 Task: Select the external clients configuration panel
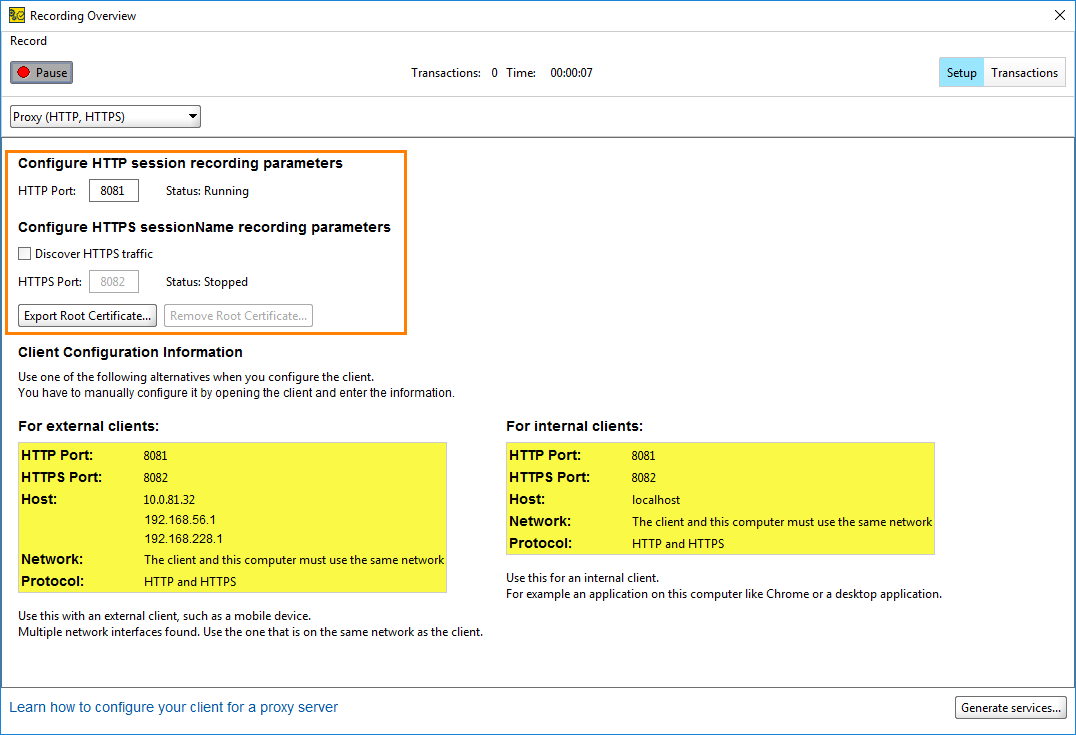coord(232,517)
